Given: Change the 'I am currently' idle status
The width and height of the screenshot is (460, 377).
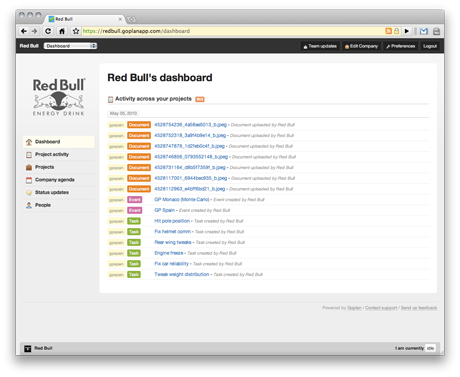Looking at the screenshot, I should [x=430, y=348].
